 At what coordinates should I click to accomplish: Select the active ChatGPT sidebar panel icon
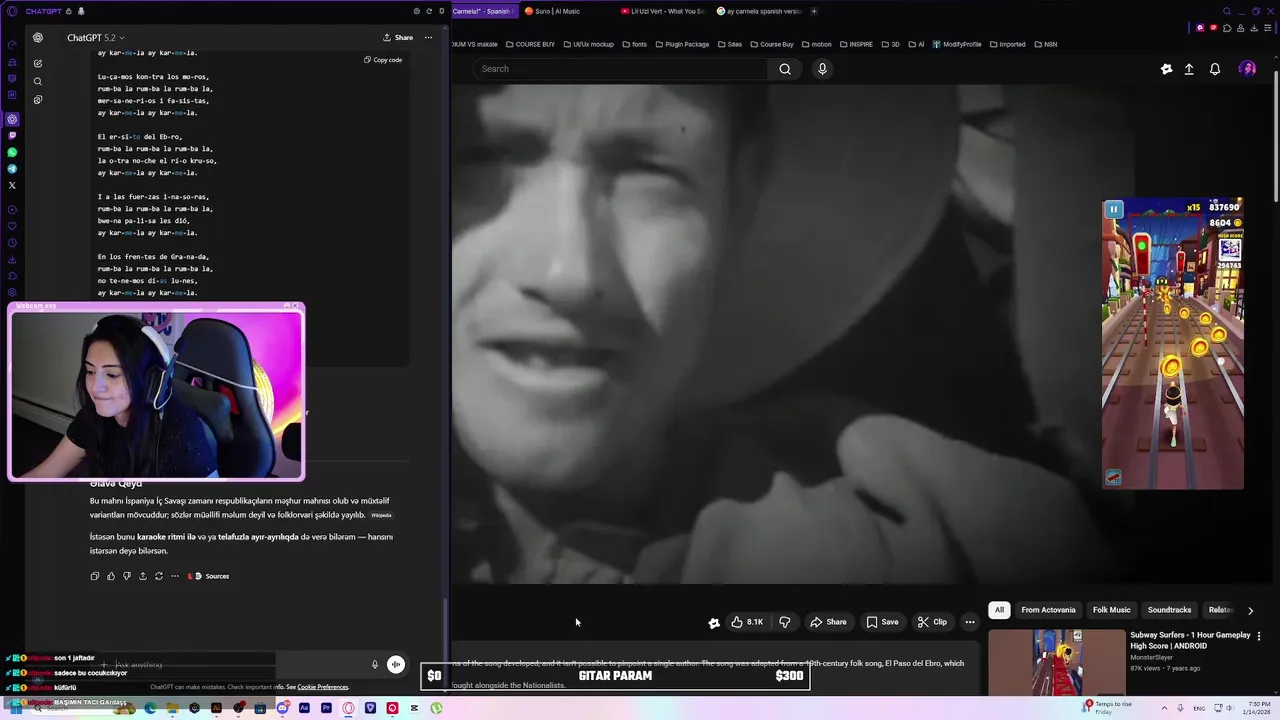(12, 119)
